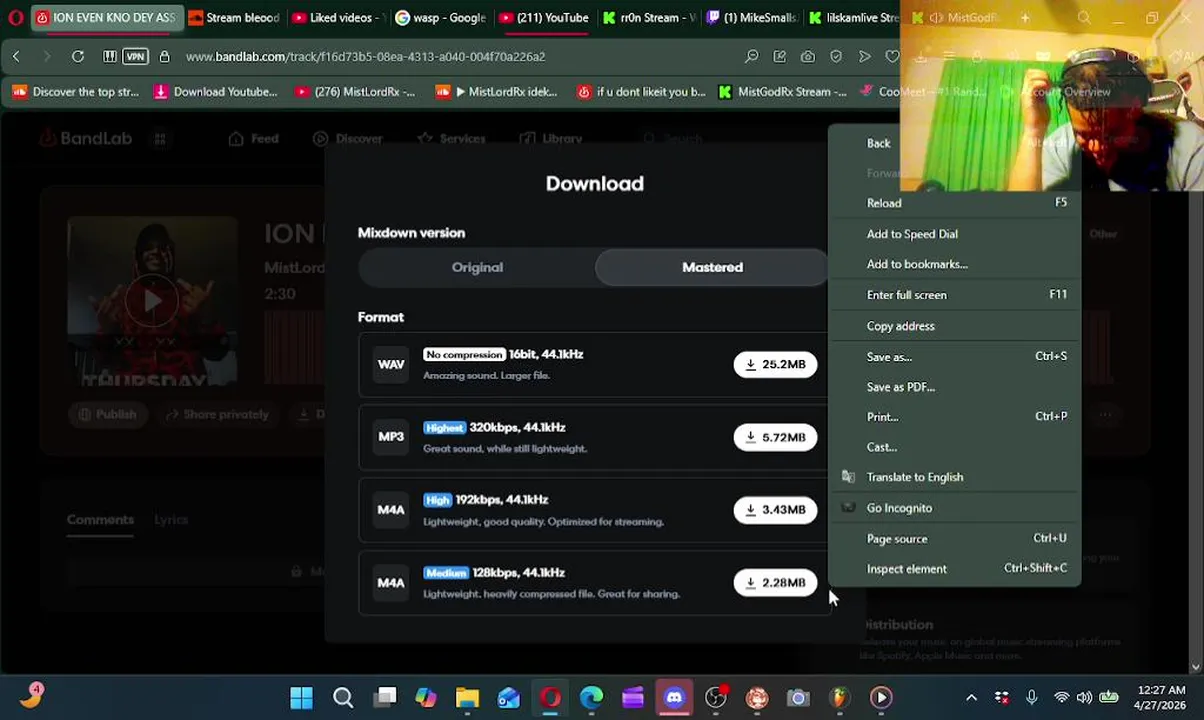This screenshot has height=720, width=1204.
Task: Switch to the wasp - Google tab
Action: click(441, 18)
